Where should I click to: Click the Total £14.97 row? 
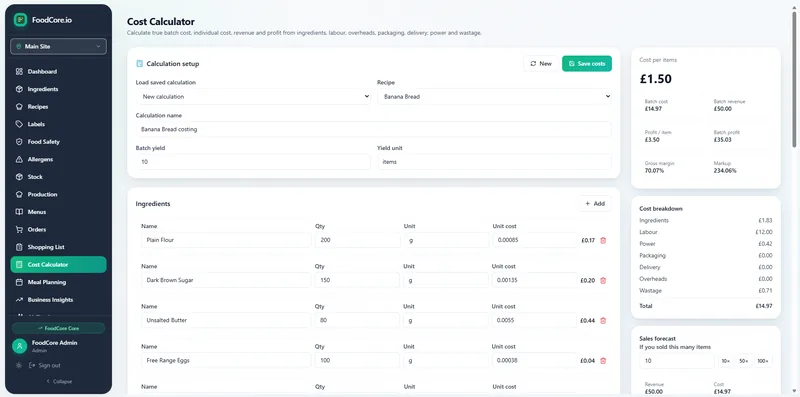tap(706, 306)
